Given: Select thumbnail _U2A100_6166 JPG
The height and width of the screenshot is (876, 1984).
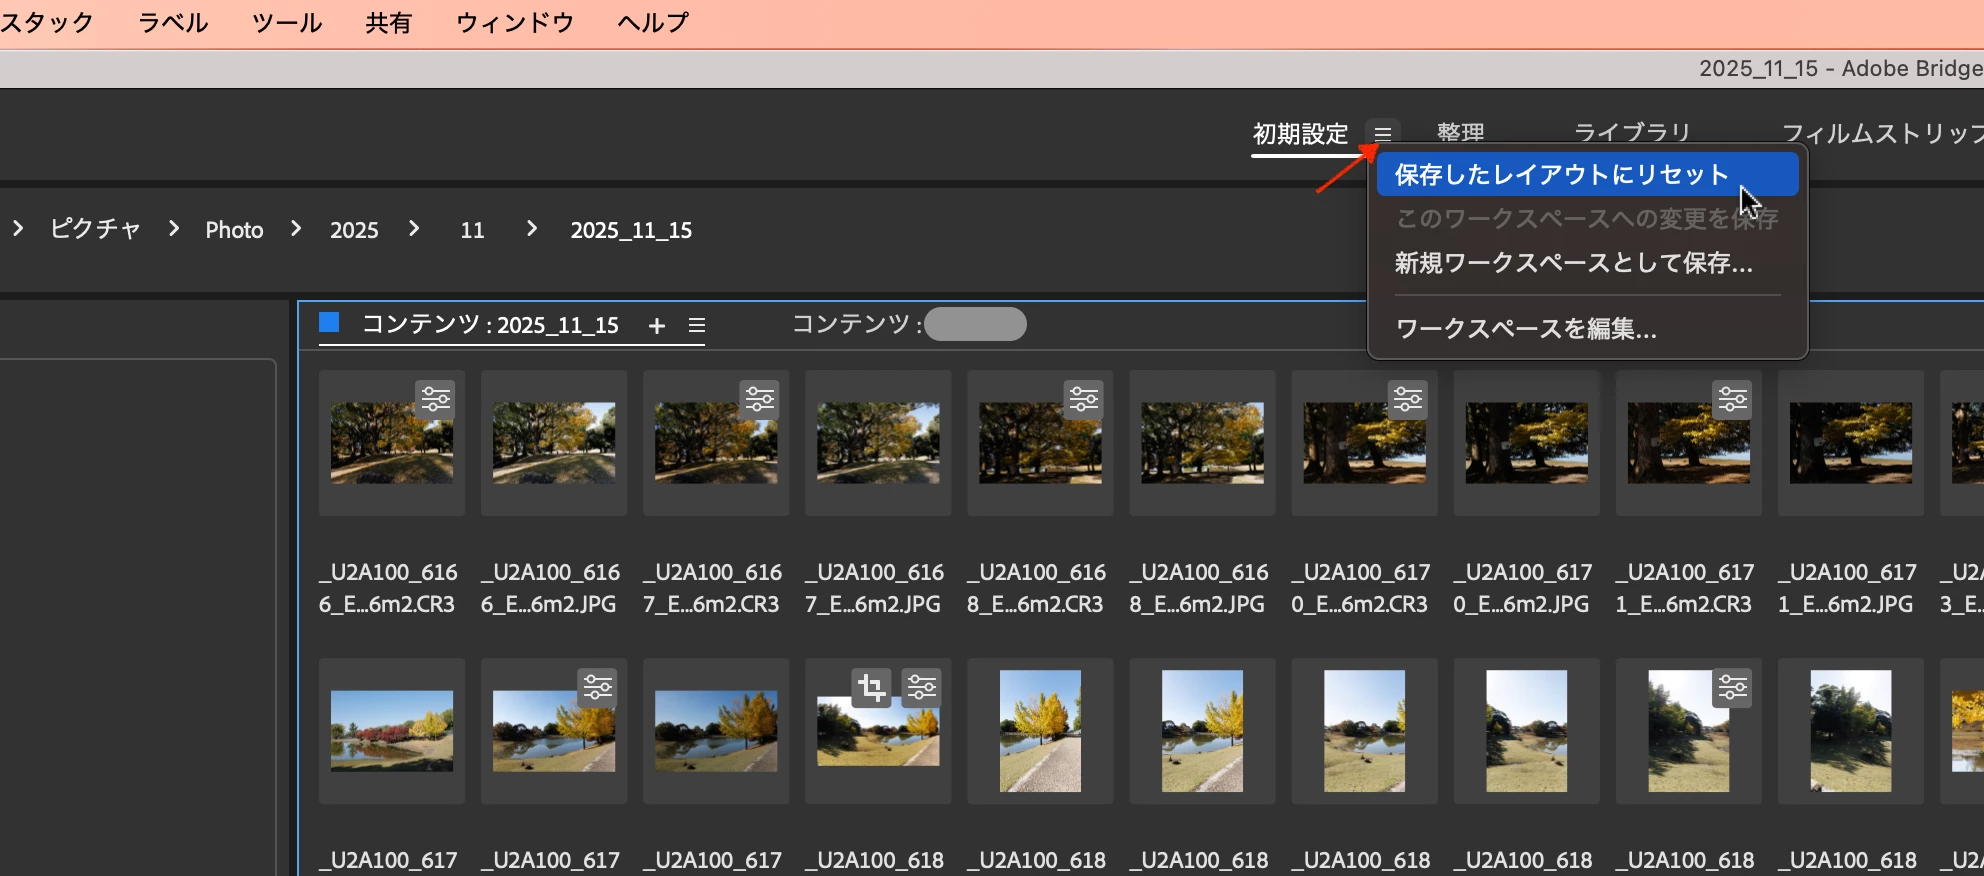Looking at the screenshot, I should click(554, 443).
